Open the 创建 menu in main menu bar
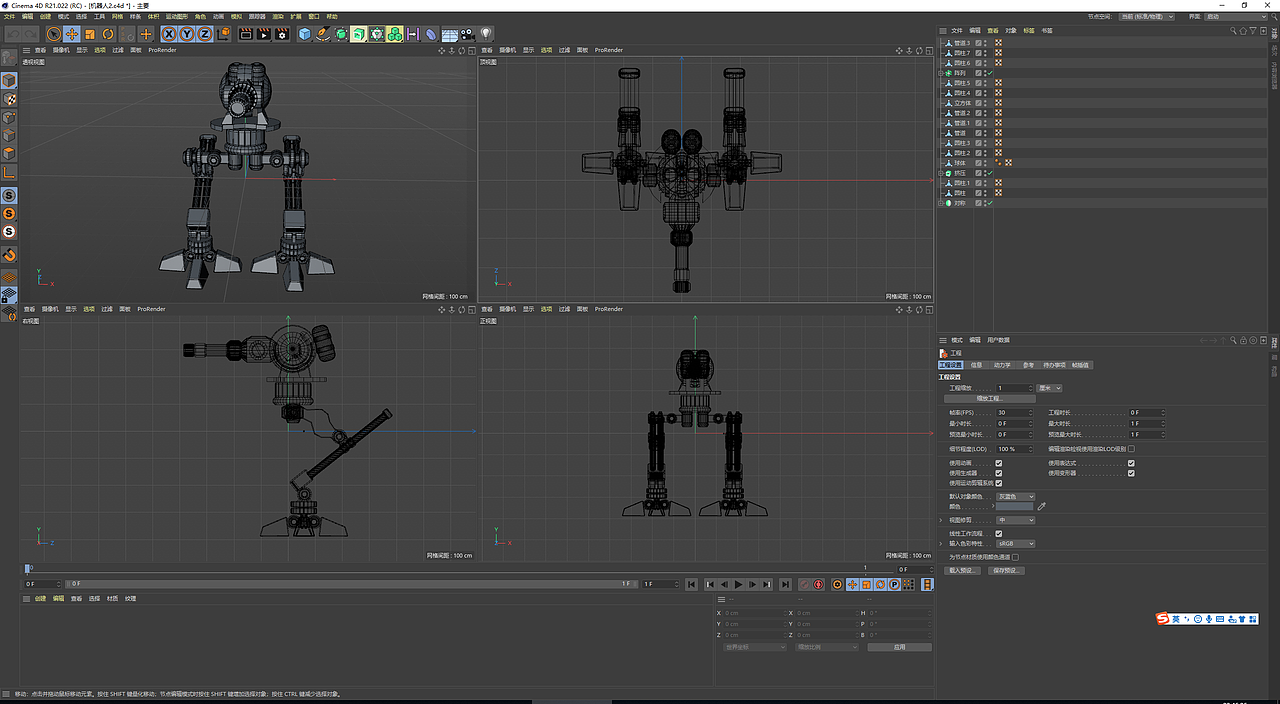Image resolution: width=1280 pixels, height=704 pixels. point(45,17)
